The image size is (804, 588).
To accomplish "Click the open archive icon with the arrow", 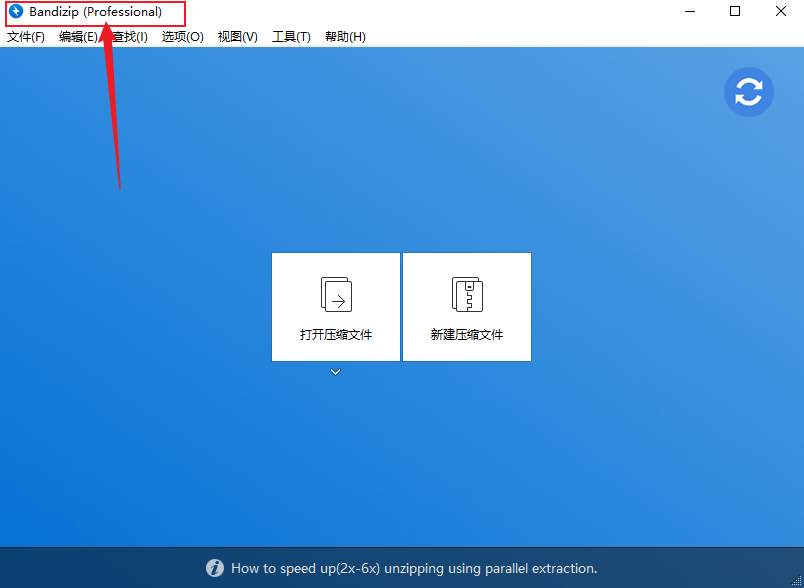I will click(x=336, y=295).
